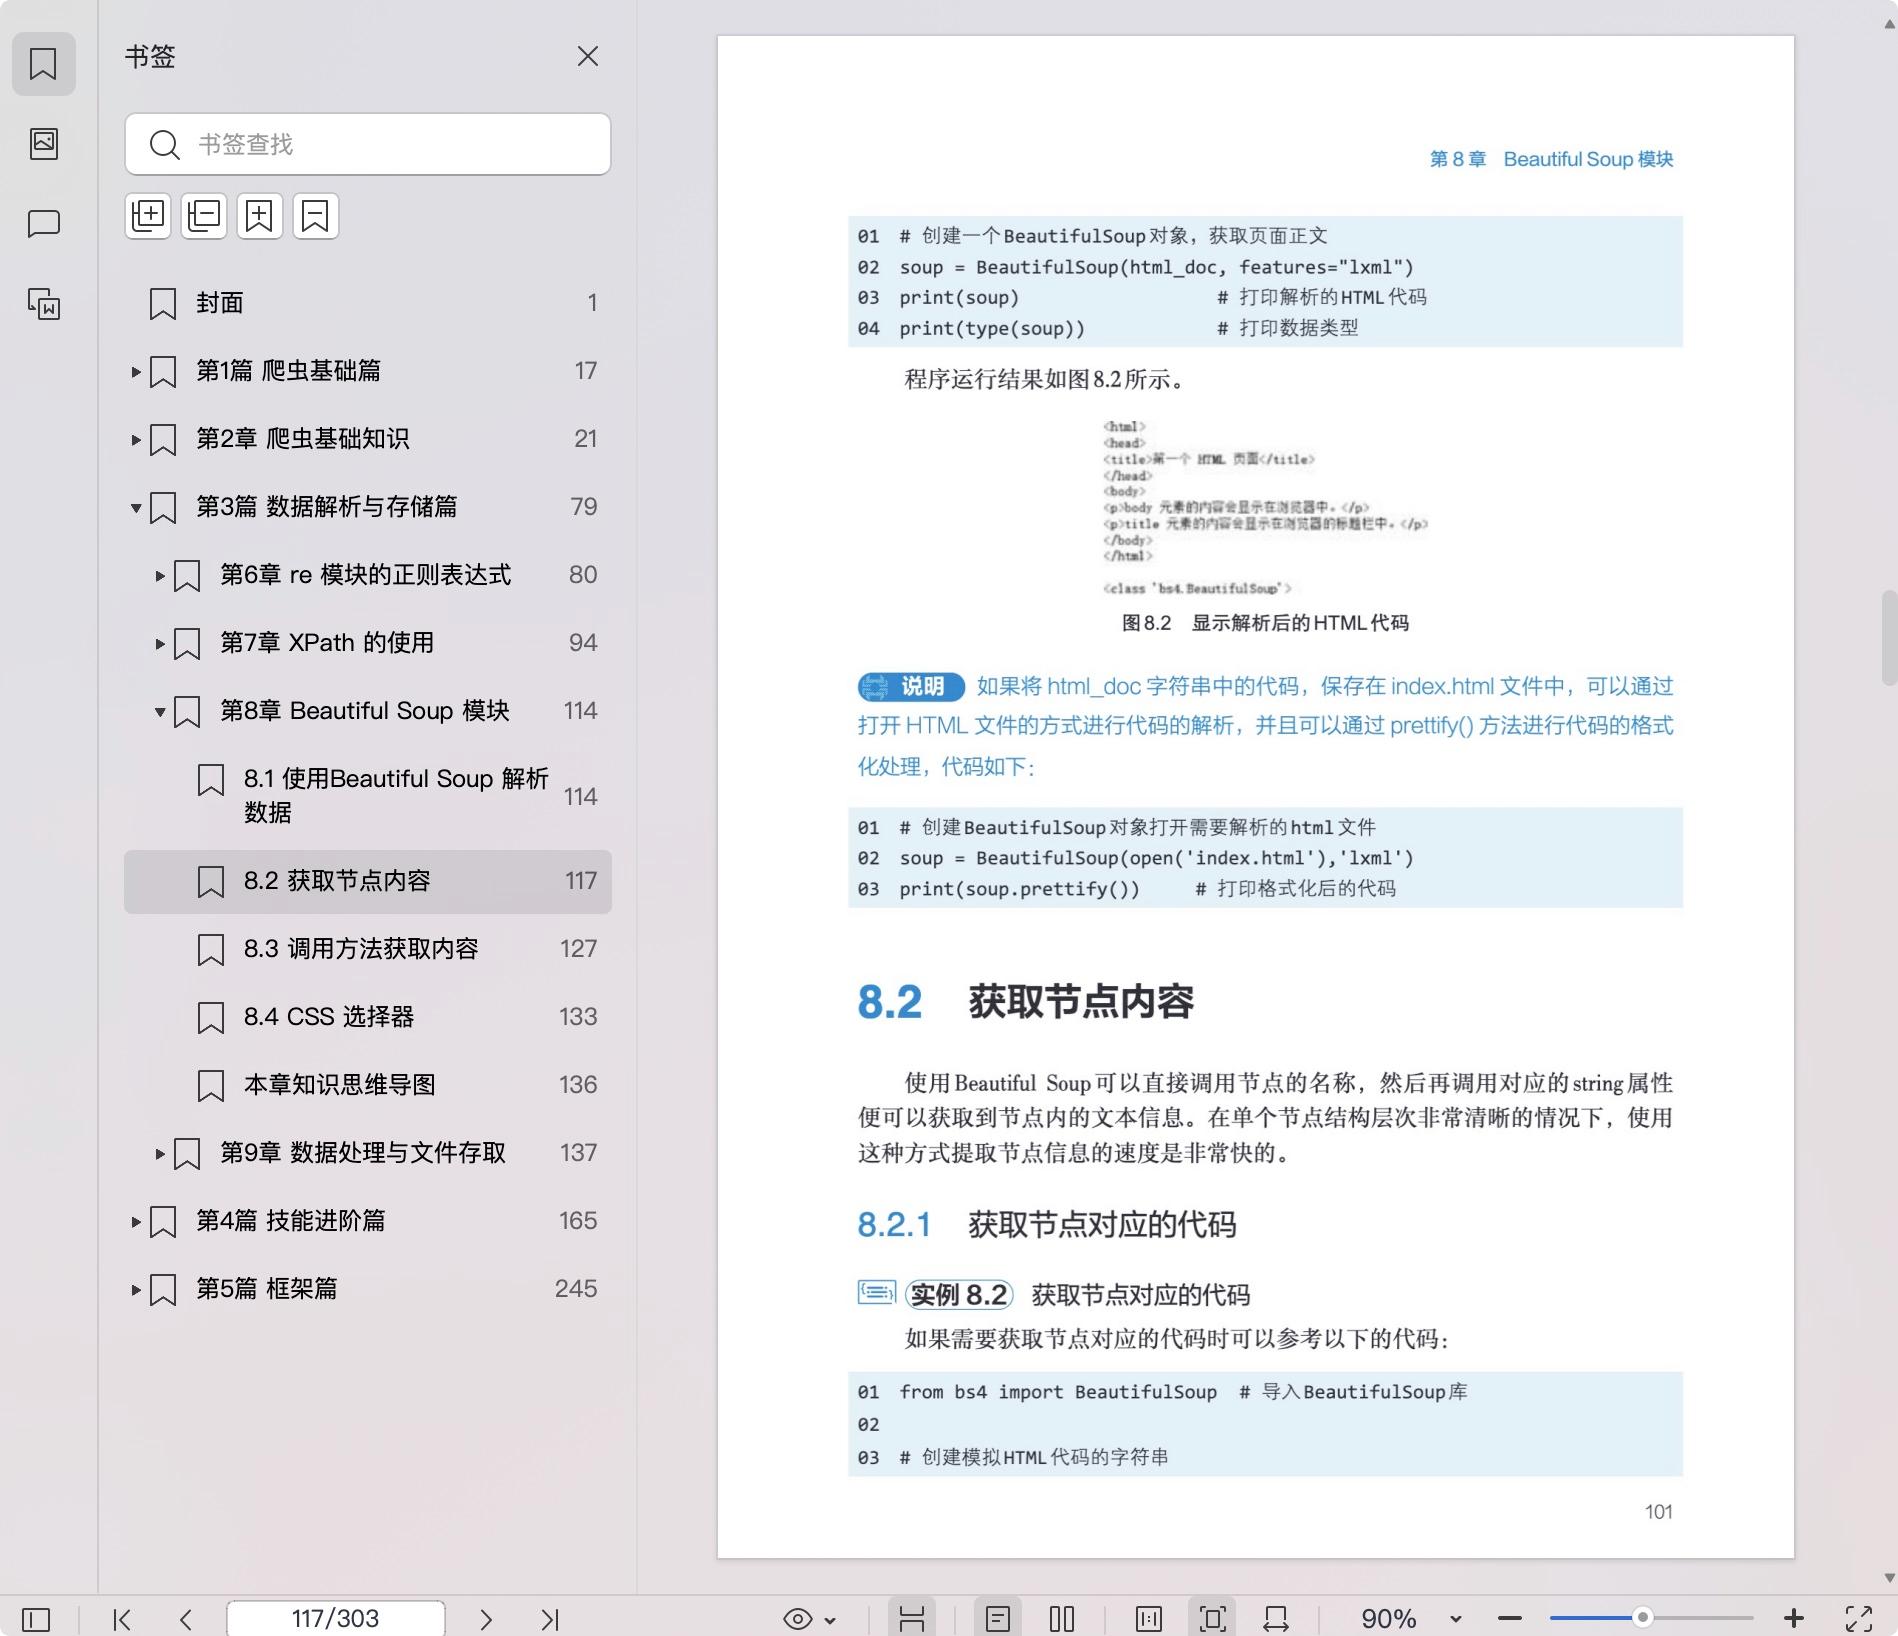
Task: Expand 第2章 爬虫基础知识 bookmark
Action: click(x=136, y=440)
